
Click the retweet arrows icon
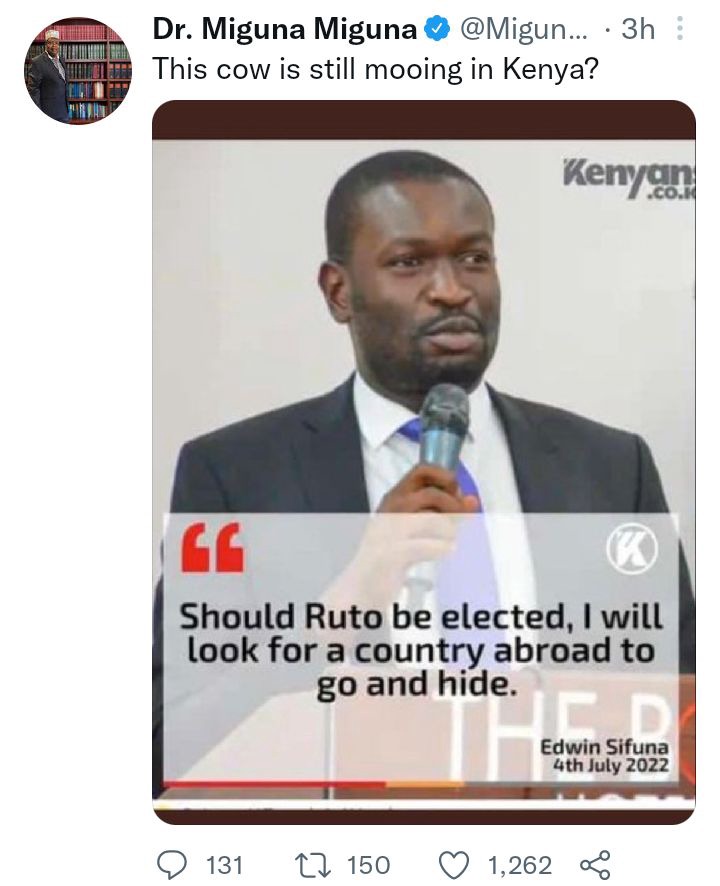pyautogui.click(x=314, y=865)
